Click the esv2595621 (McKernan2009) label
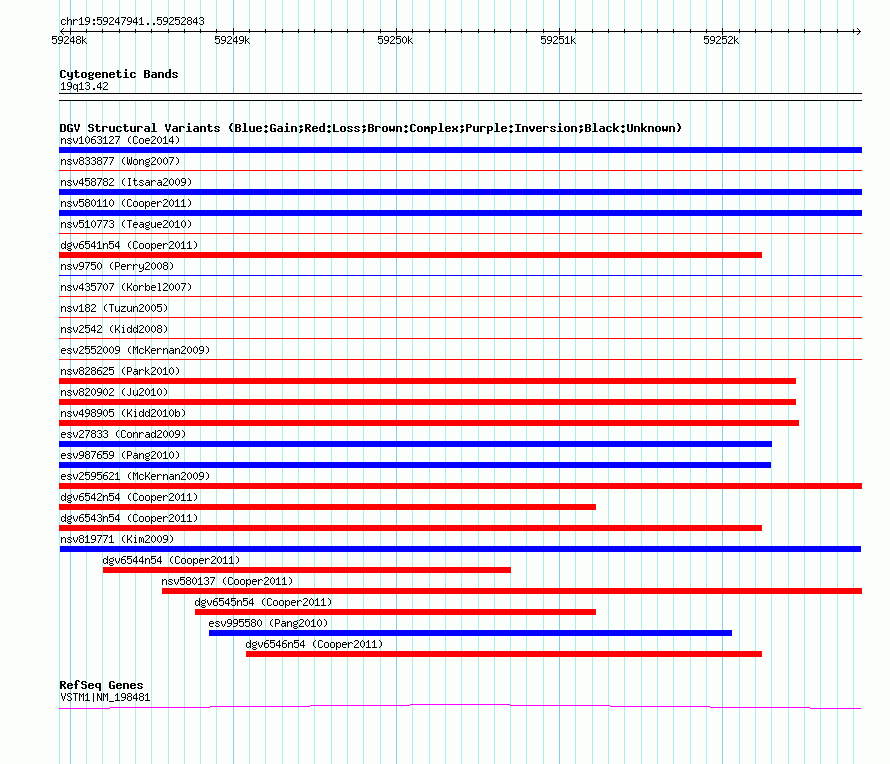Image resolution: width=890 pixels, height=764 pixels. pyautogui.click(x=135, y=476)
